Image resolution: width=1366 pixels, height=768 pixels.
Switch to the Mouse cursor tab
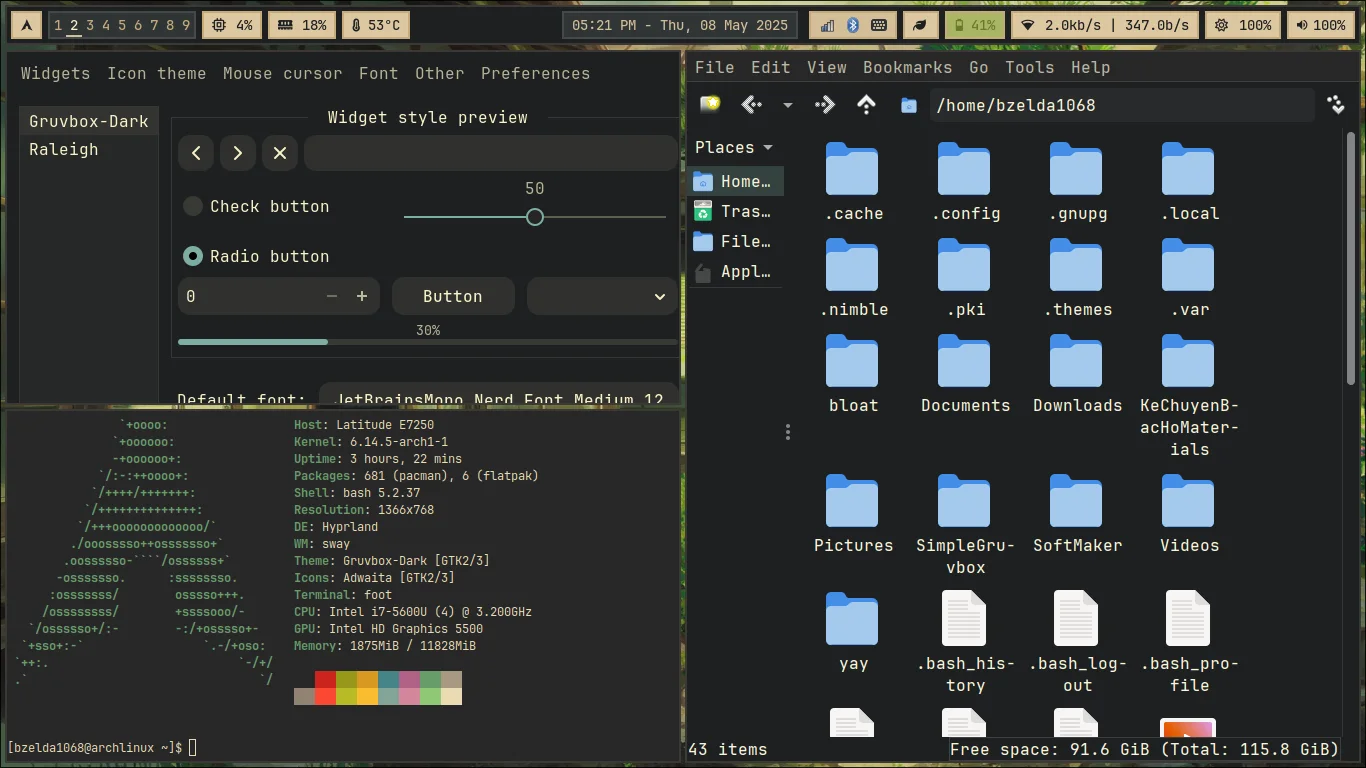point(282,73)
